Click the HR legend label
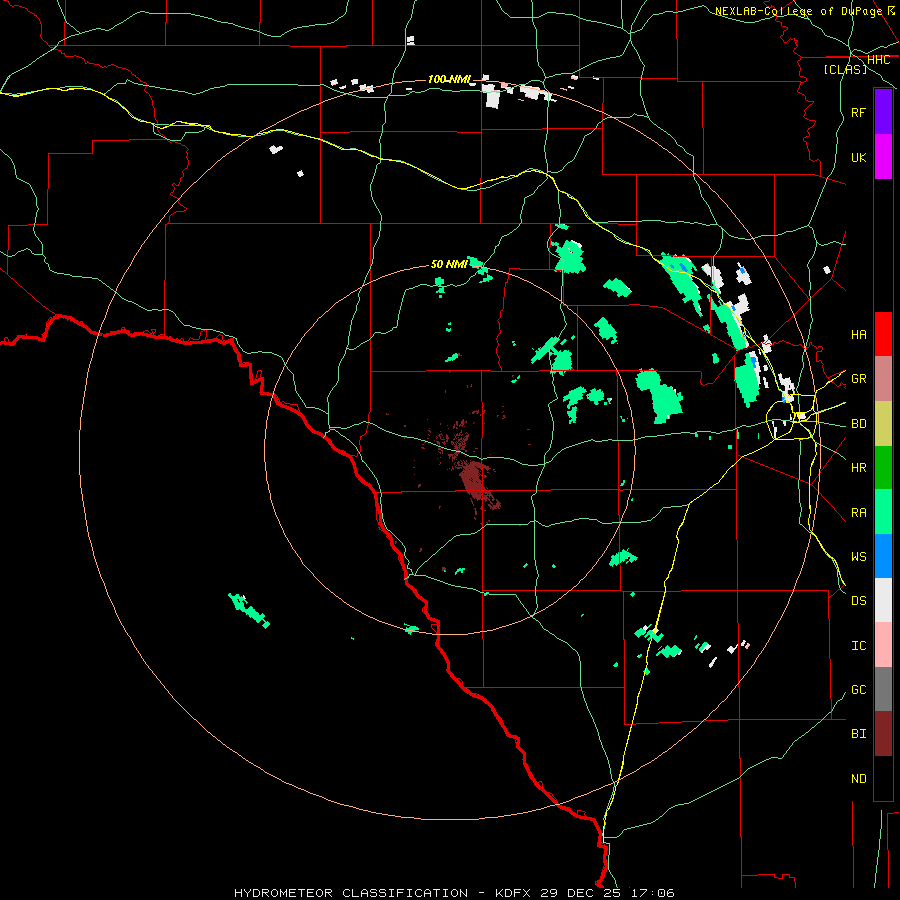Screen dimensions: 900x900 858,468
